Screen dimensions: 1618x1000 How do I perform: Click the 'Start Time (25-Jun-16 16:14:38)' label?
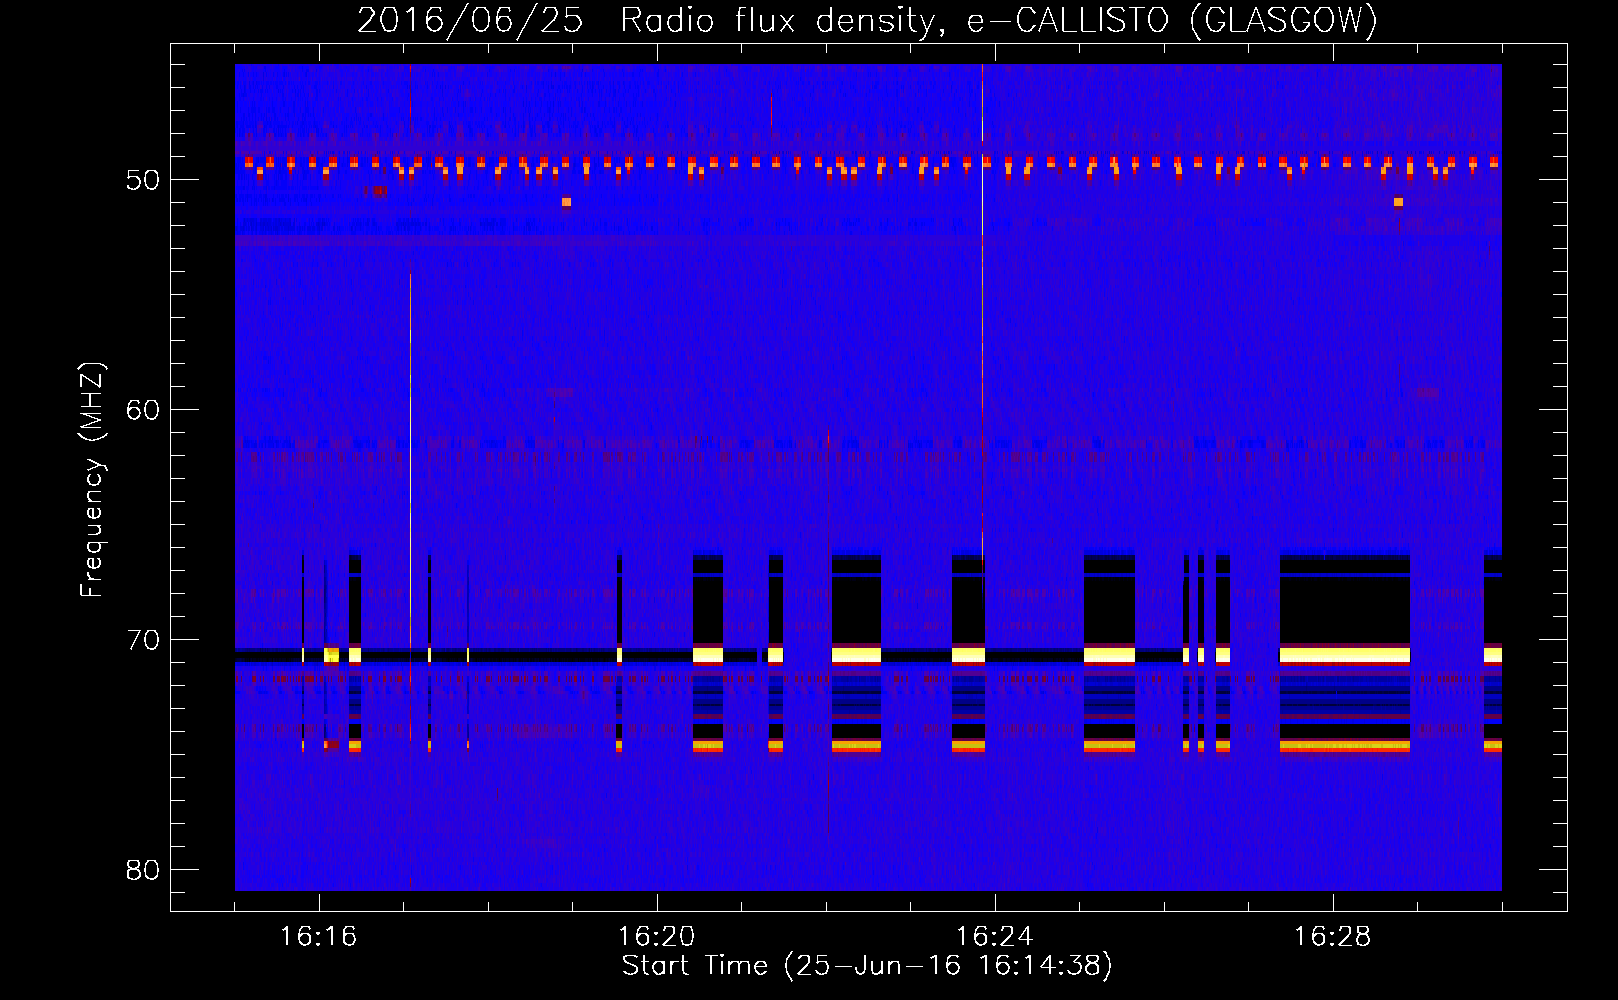click(x=867, y=966)
